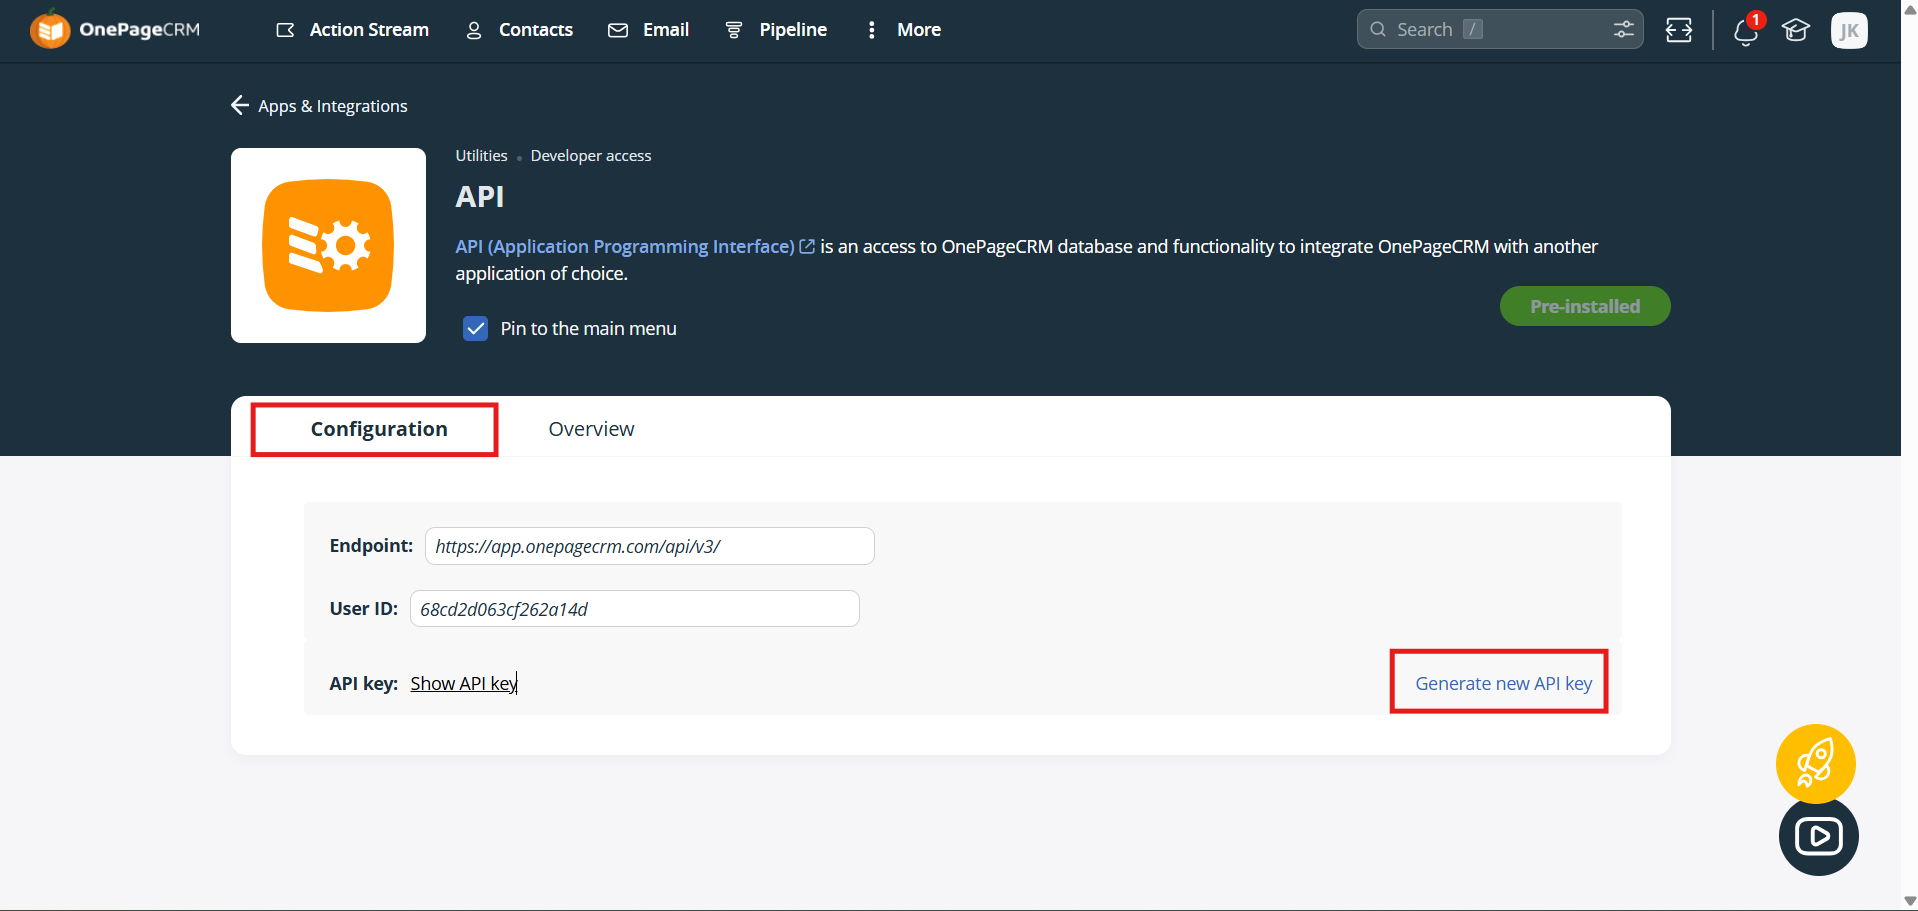Open the rocket quick-start button
The height and width of the screenshot is (911, 1918).
coord(1816,764)
